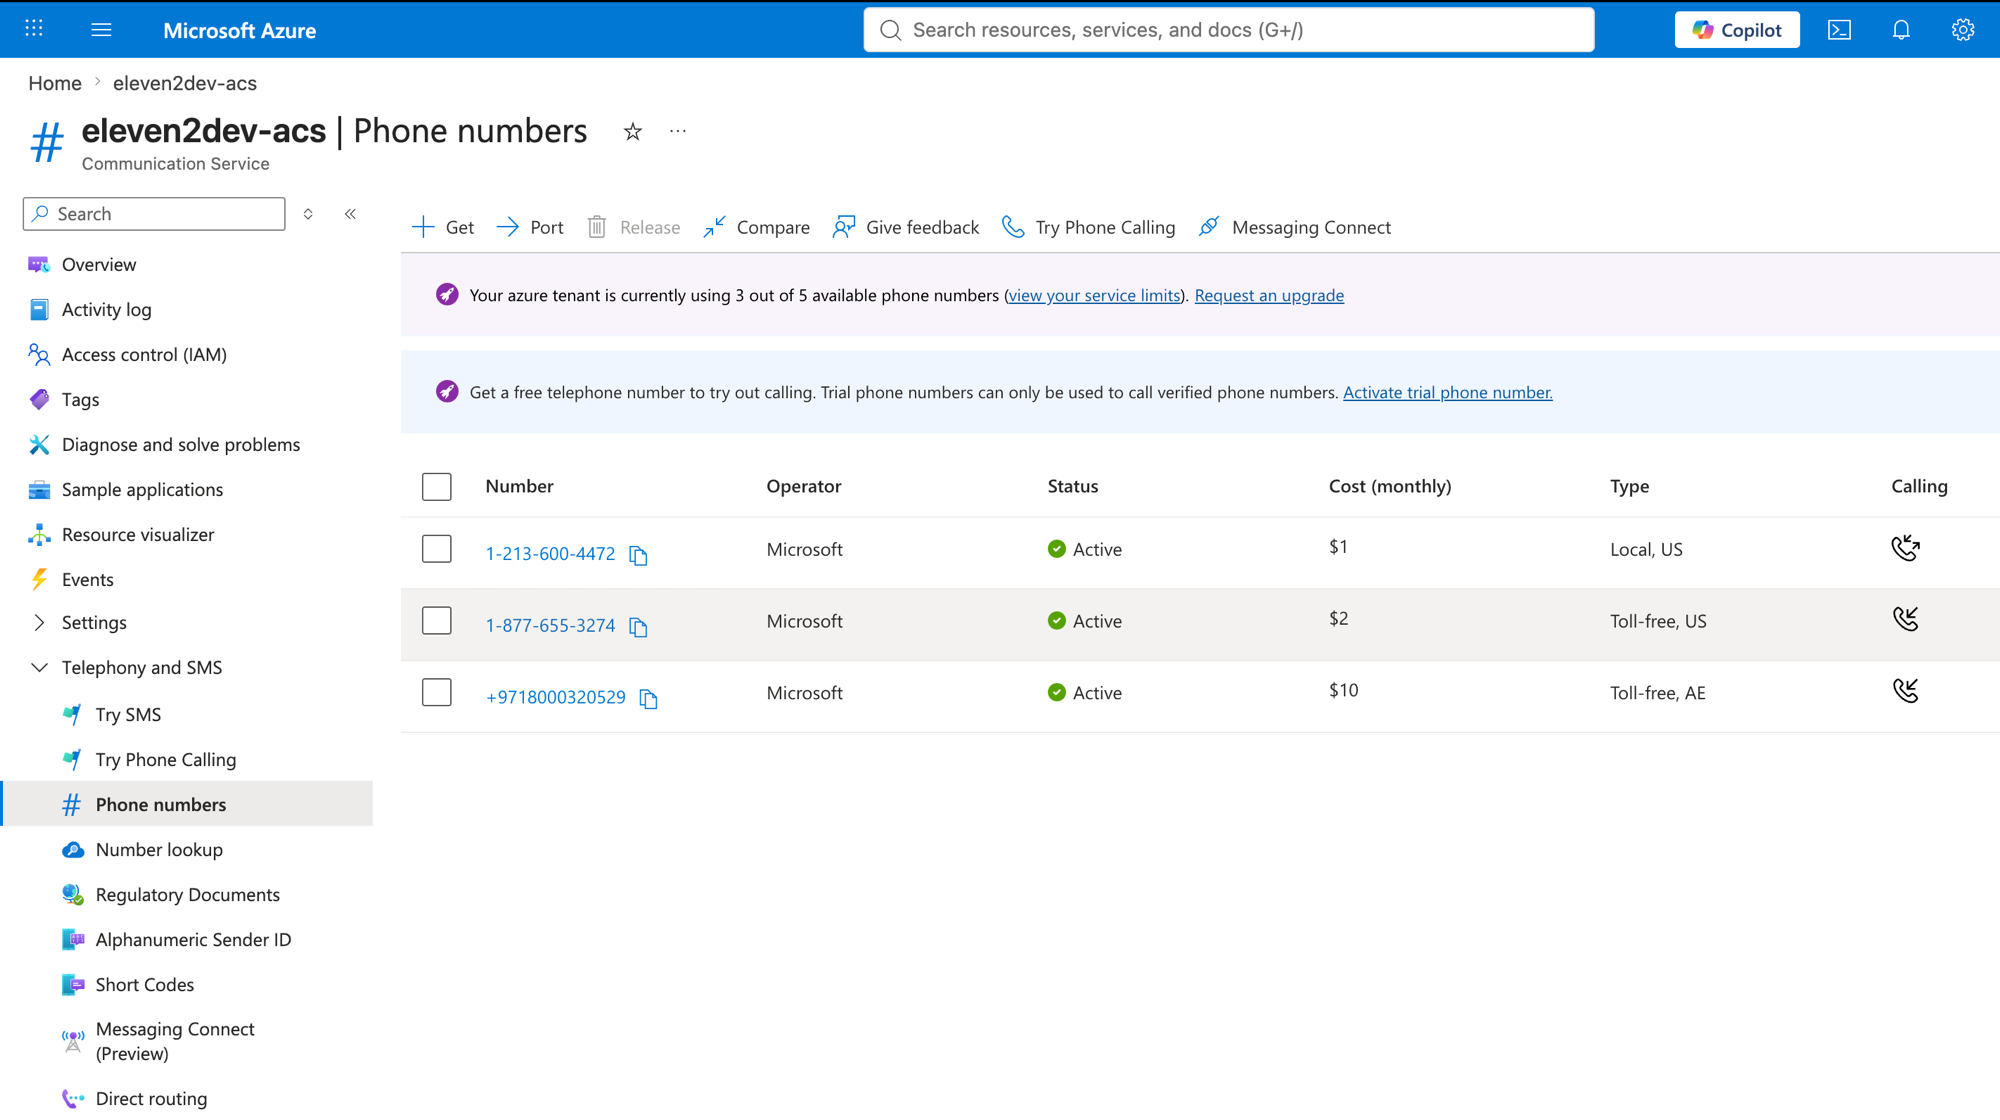2000x1120 pixels.
Task: Open Sample applications
Action: coord(142,489)
